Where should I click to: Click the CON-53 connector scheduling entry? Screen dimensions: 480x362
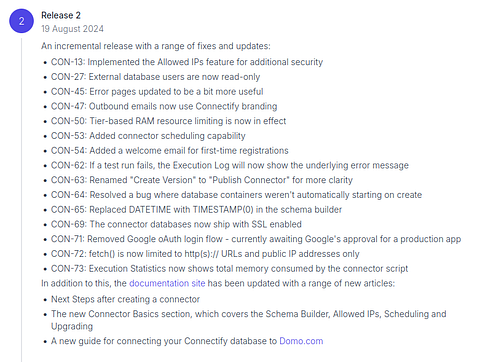(148, 136)
